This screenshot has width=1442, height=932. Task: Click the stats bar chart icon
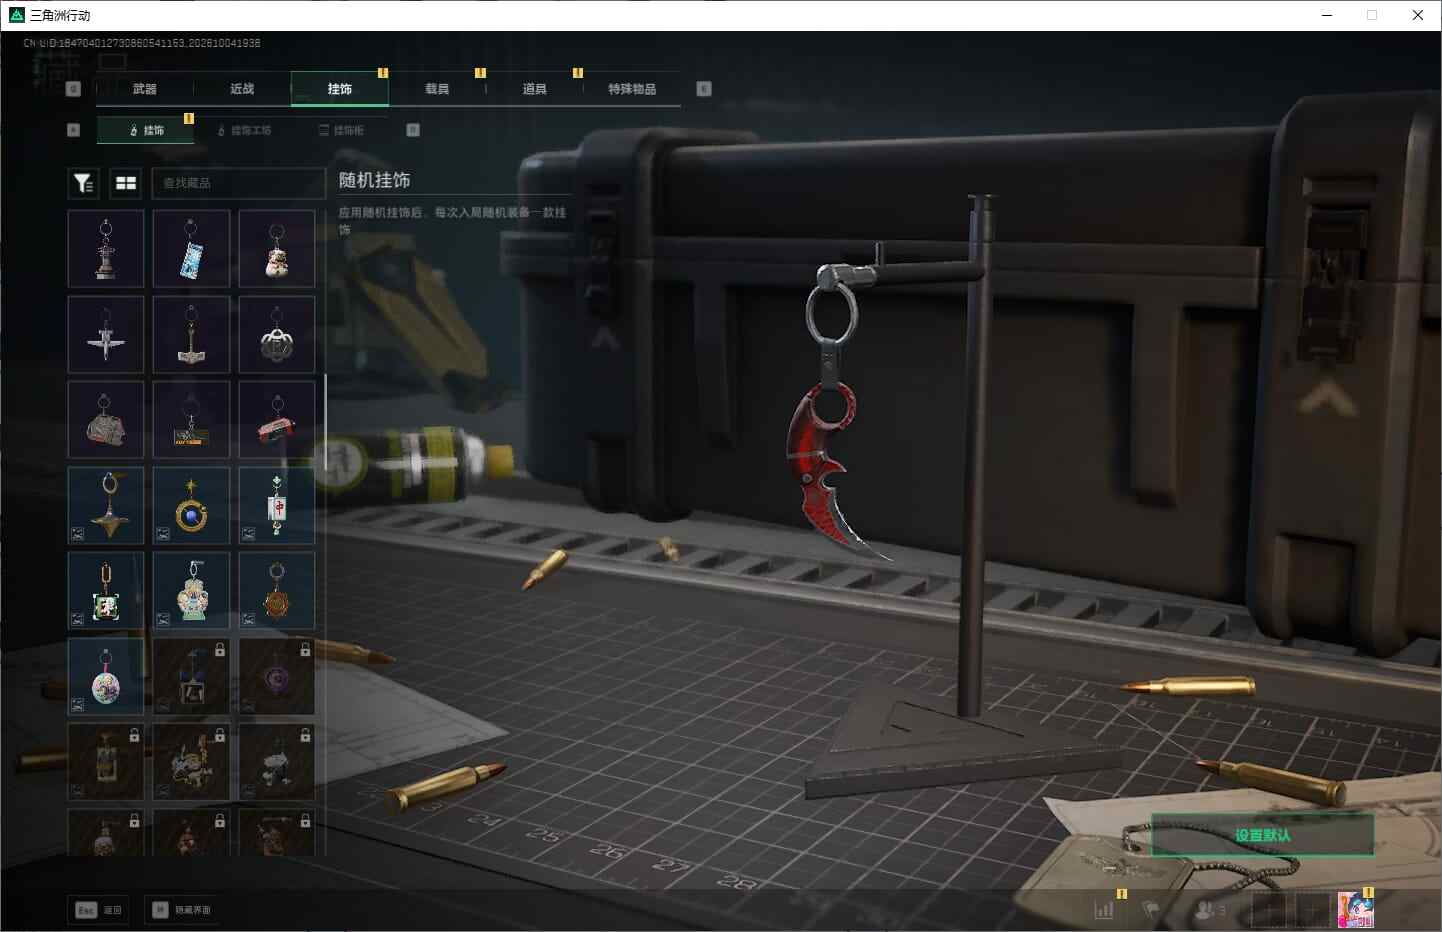1104,909
